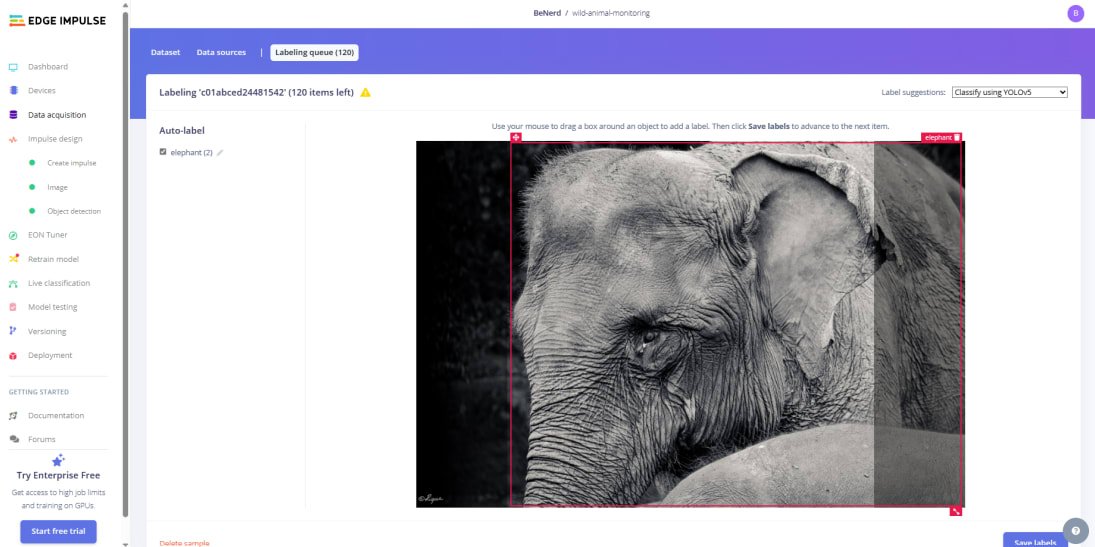Viewport: 1095px width, 547px height.
Task: Click BeNerd in the breadcrumb
Action: point(547,13)
